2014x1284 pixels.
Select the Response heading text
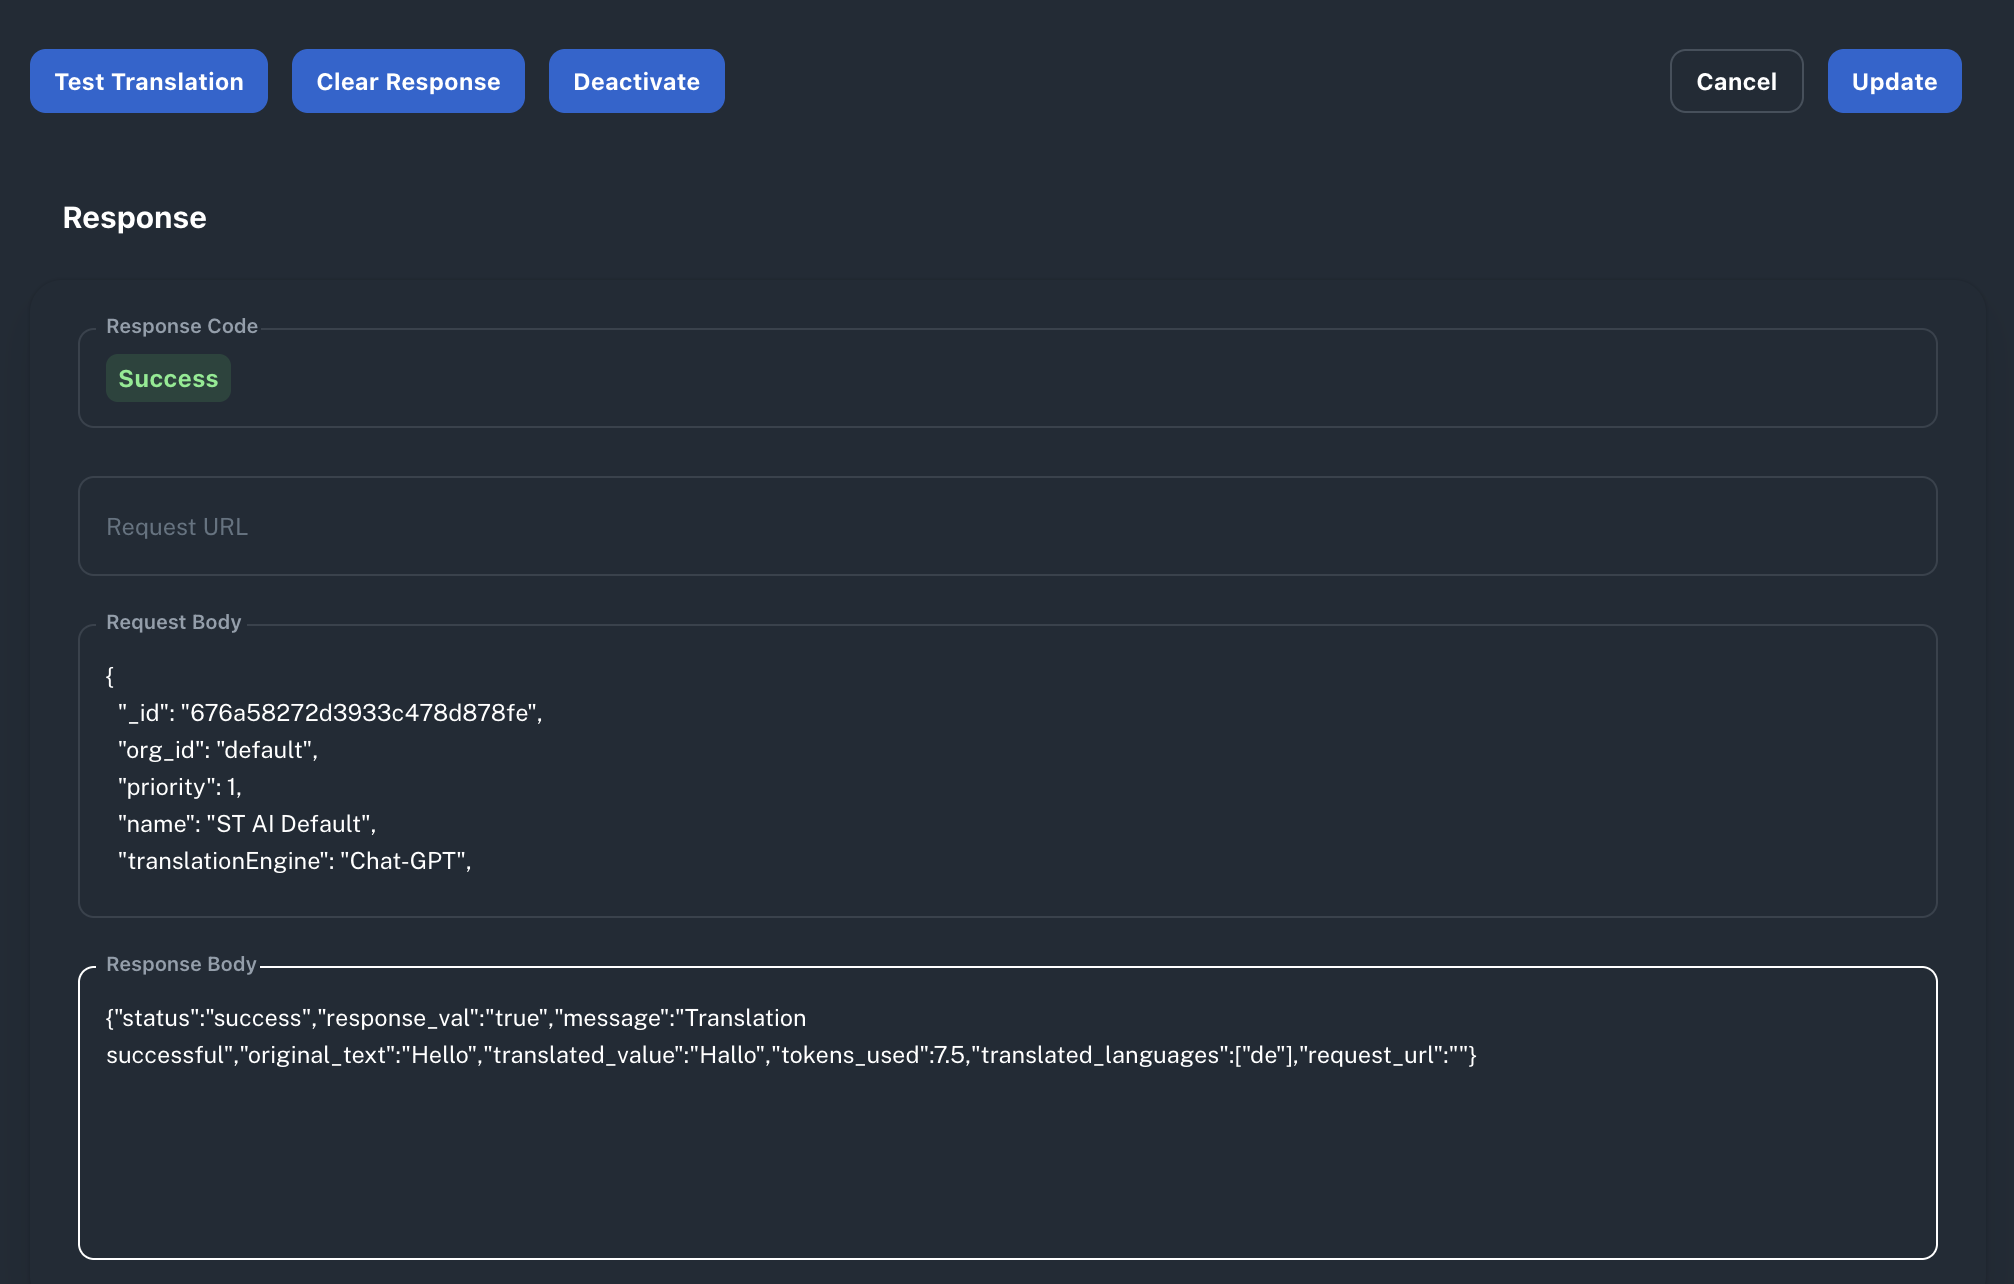(x=134, y=217)
